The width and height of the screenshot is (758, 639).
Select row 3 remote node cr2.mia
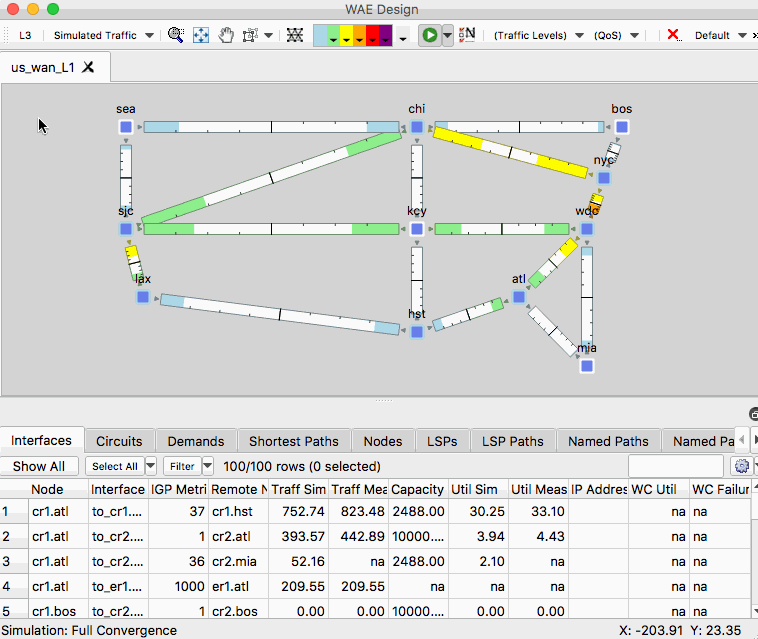pyautogui.click(x=239, y=561)
